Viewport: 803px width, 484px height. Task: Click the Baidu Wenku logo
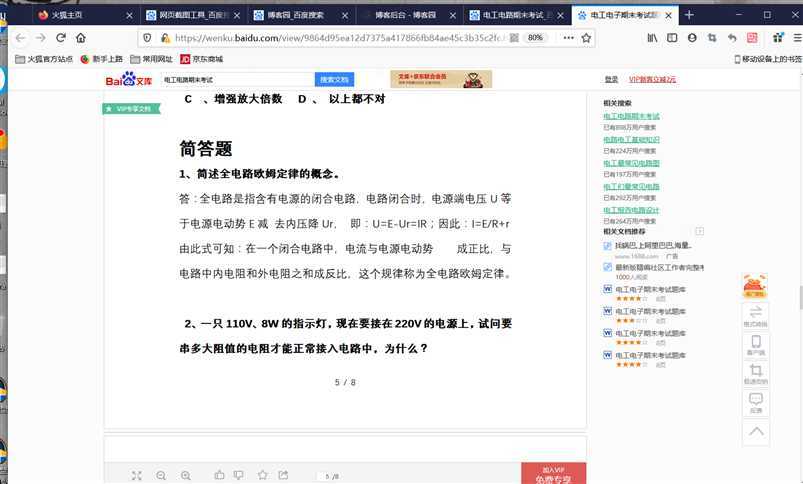(x=129, y=79)
